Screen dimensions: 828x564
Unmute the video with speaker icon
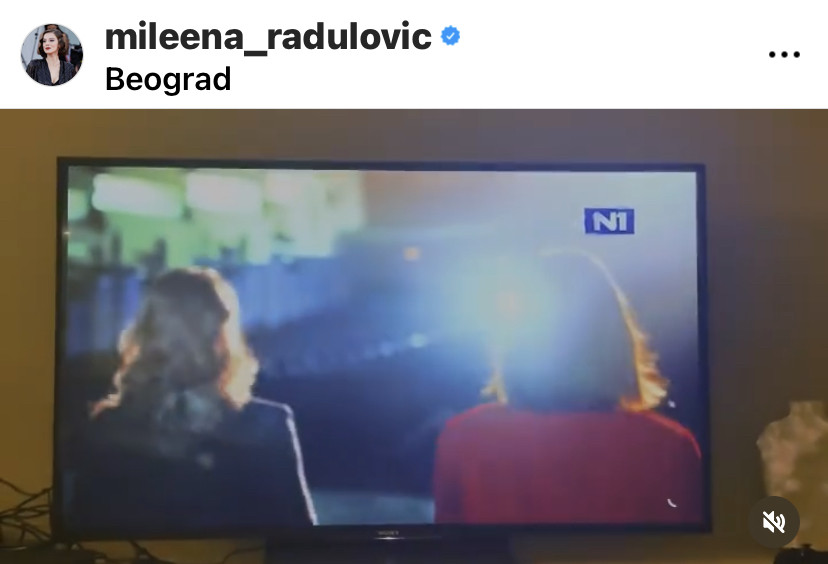coord(774,522)
